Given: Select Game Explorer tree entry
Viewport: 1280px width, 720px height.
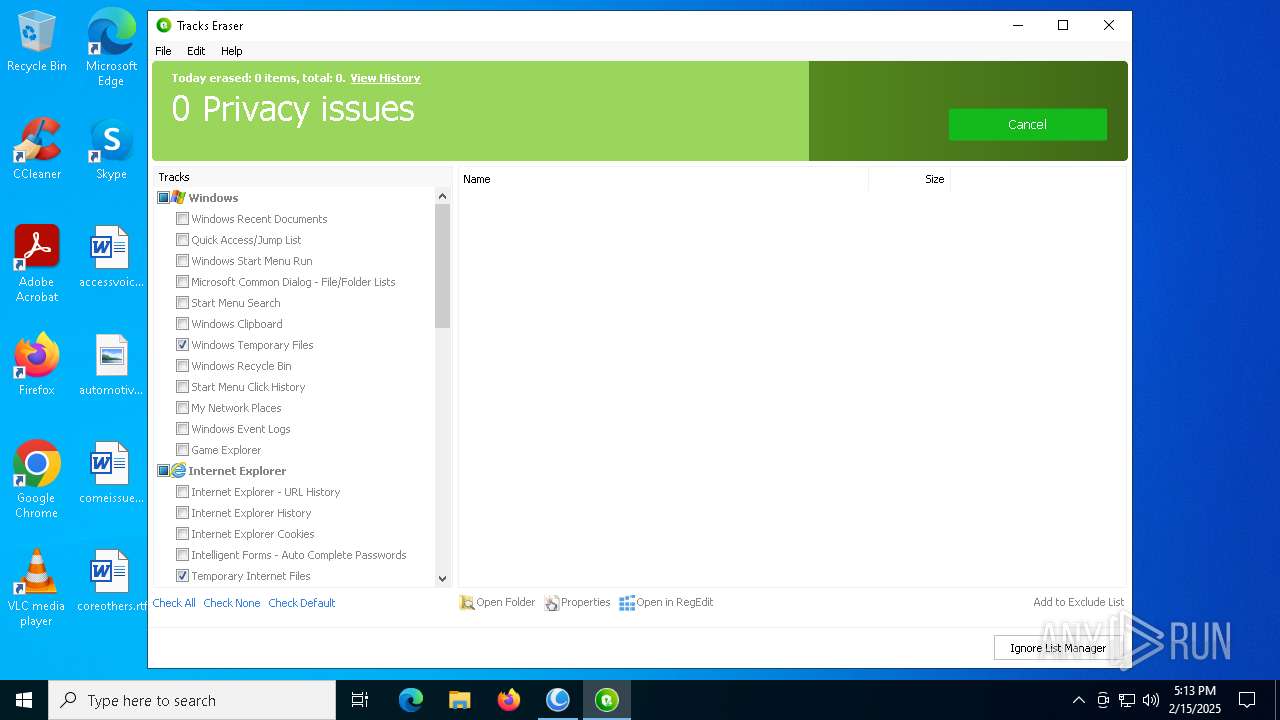Looking at the screenshot, I should click(226, 450).
